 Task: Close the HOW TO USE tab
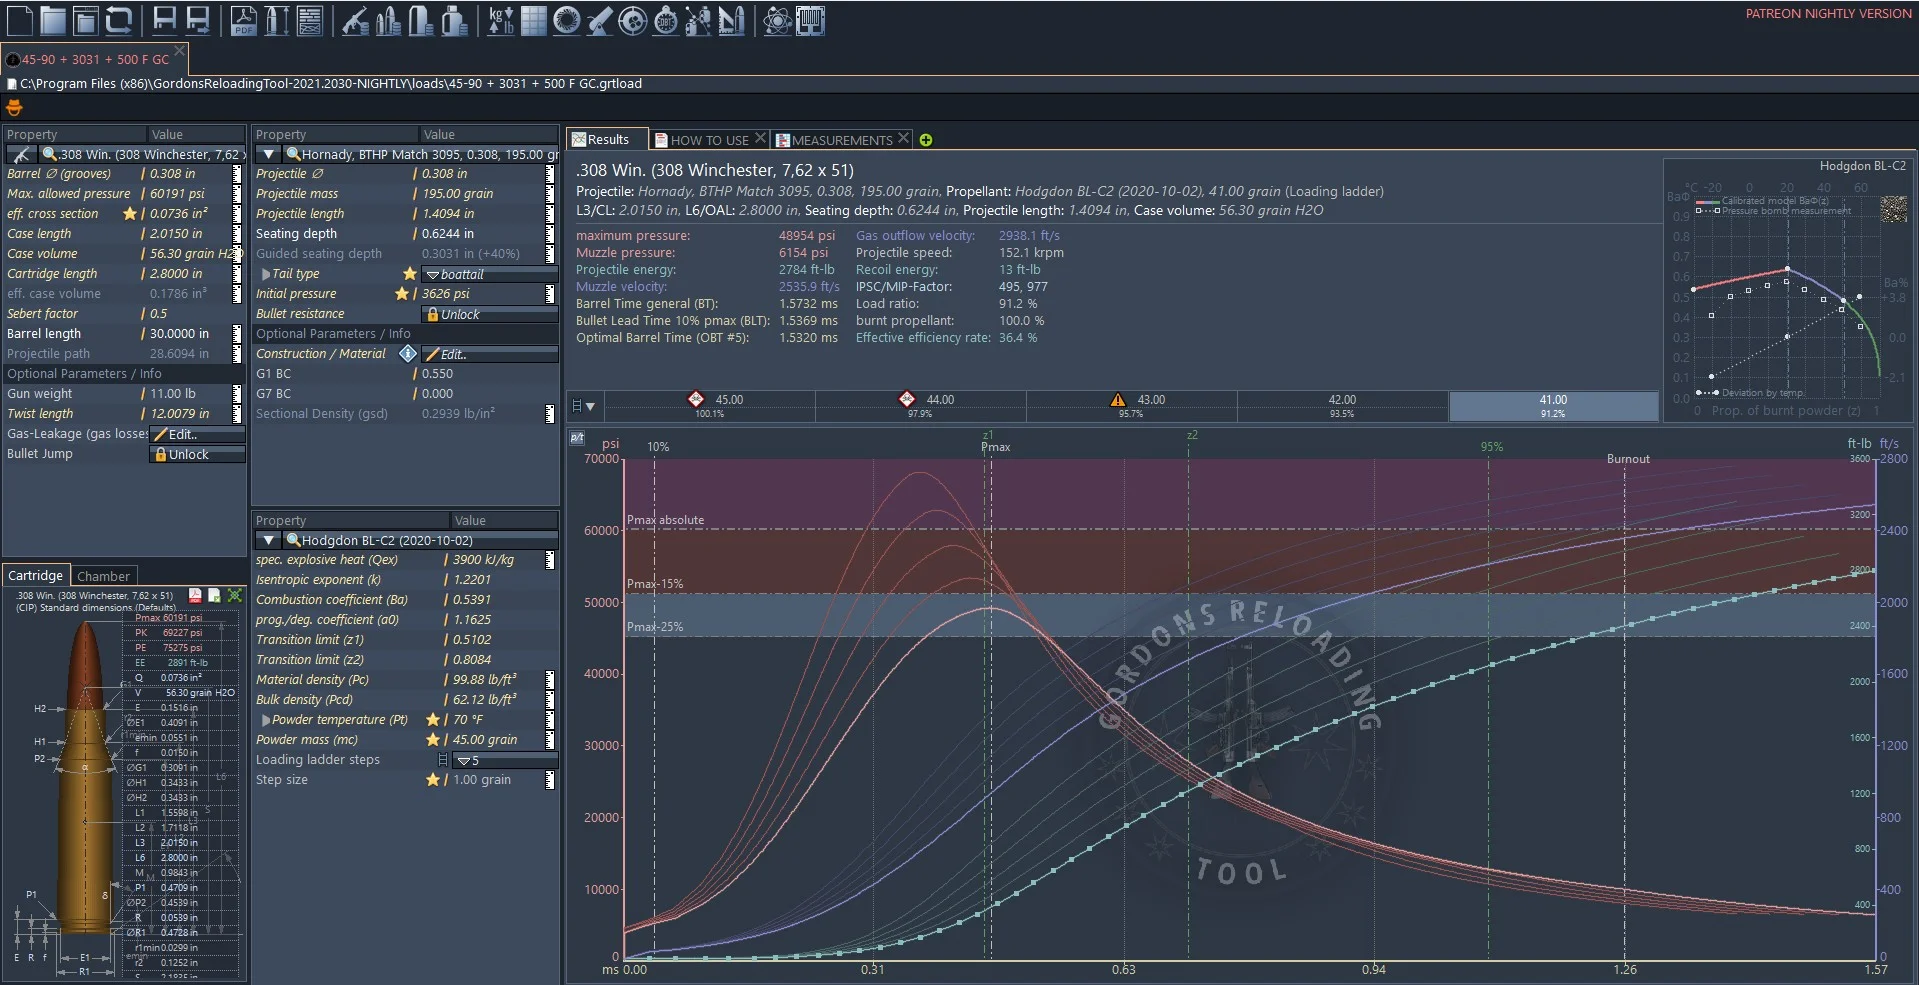click(x=760, y=138)
